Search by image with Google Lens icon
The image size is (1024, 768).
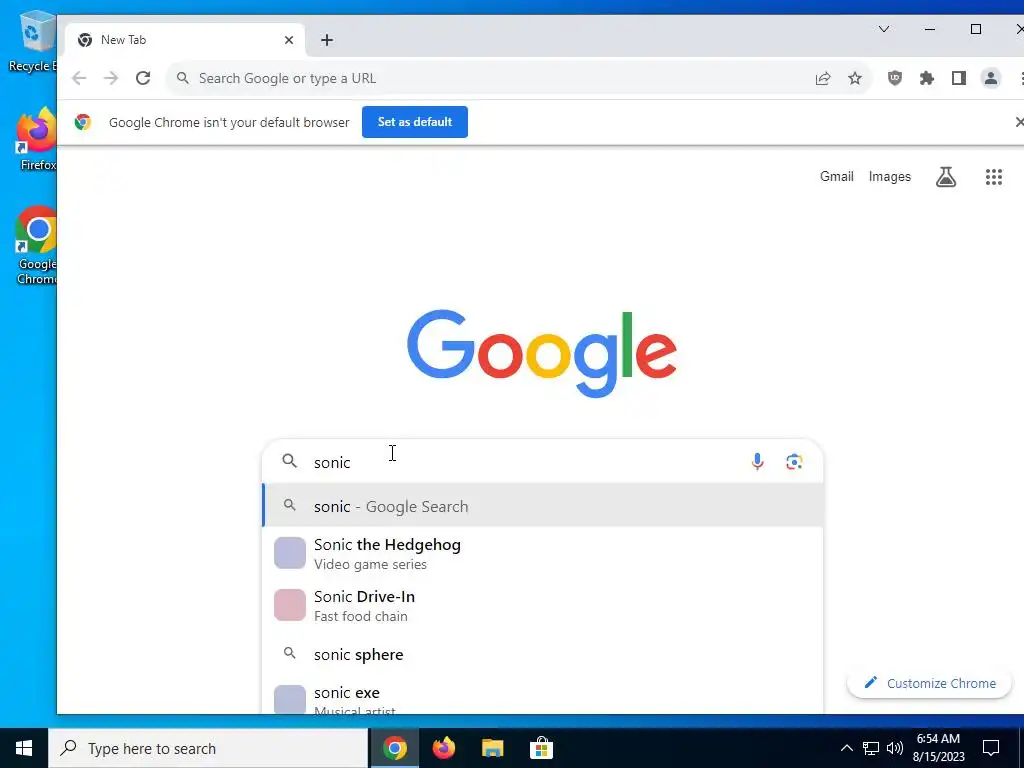[793, 462]
